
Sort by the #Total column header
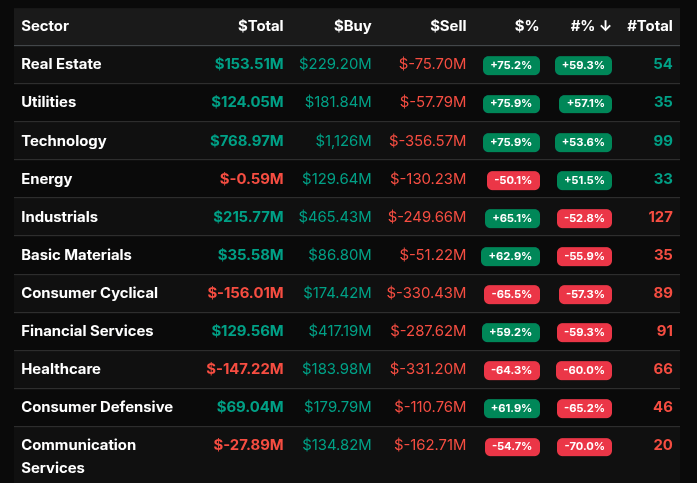pos(649,26)
